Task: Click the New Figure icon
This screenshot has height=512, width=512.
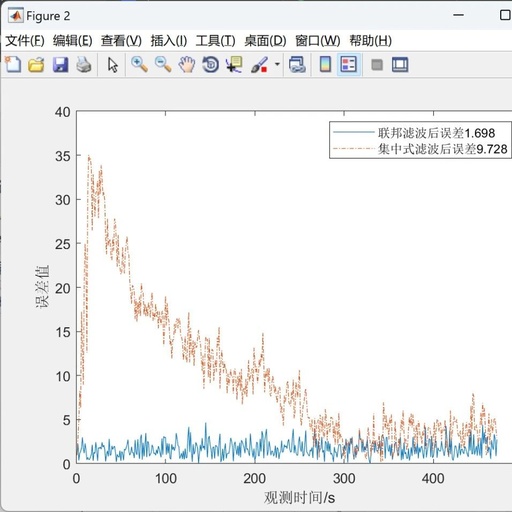Action: [13, 64]
